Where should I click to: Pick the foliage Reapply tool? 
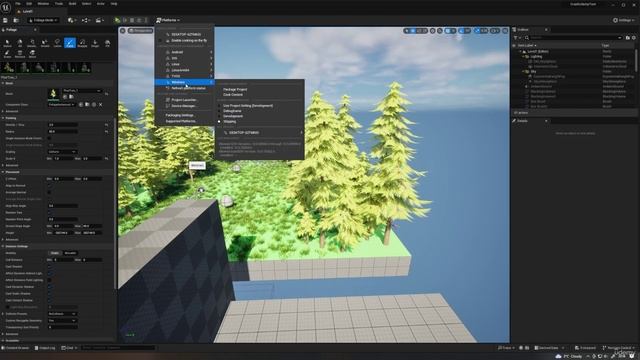tap(82, 43)
